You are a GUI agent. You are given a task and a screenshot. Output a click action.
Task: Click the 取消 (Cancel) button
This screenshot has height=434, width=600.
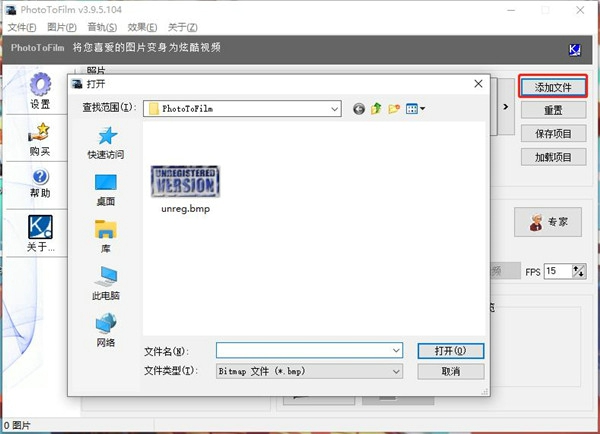[x=450, y=371]
